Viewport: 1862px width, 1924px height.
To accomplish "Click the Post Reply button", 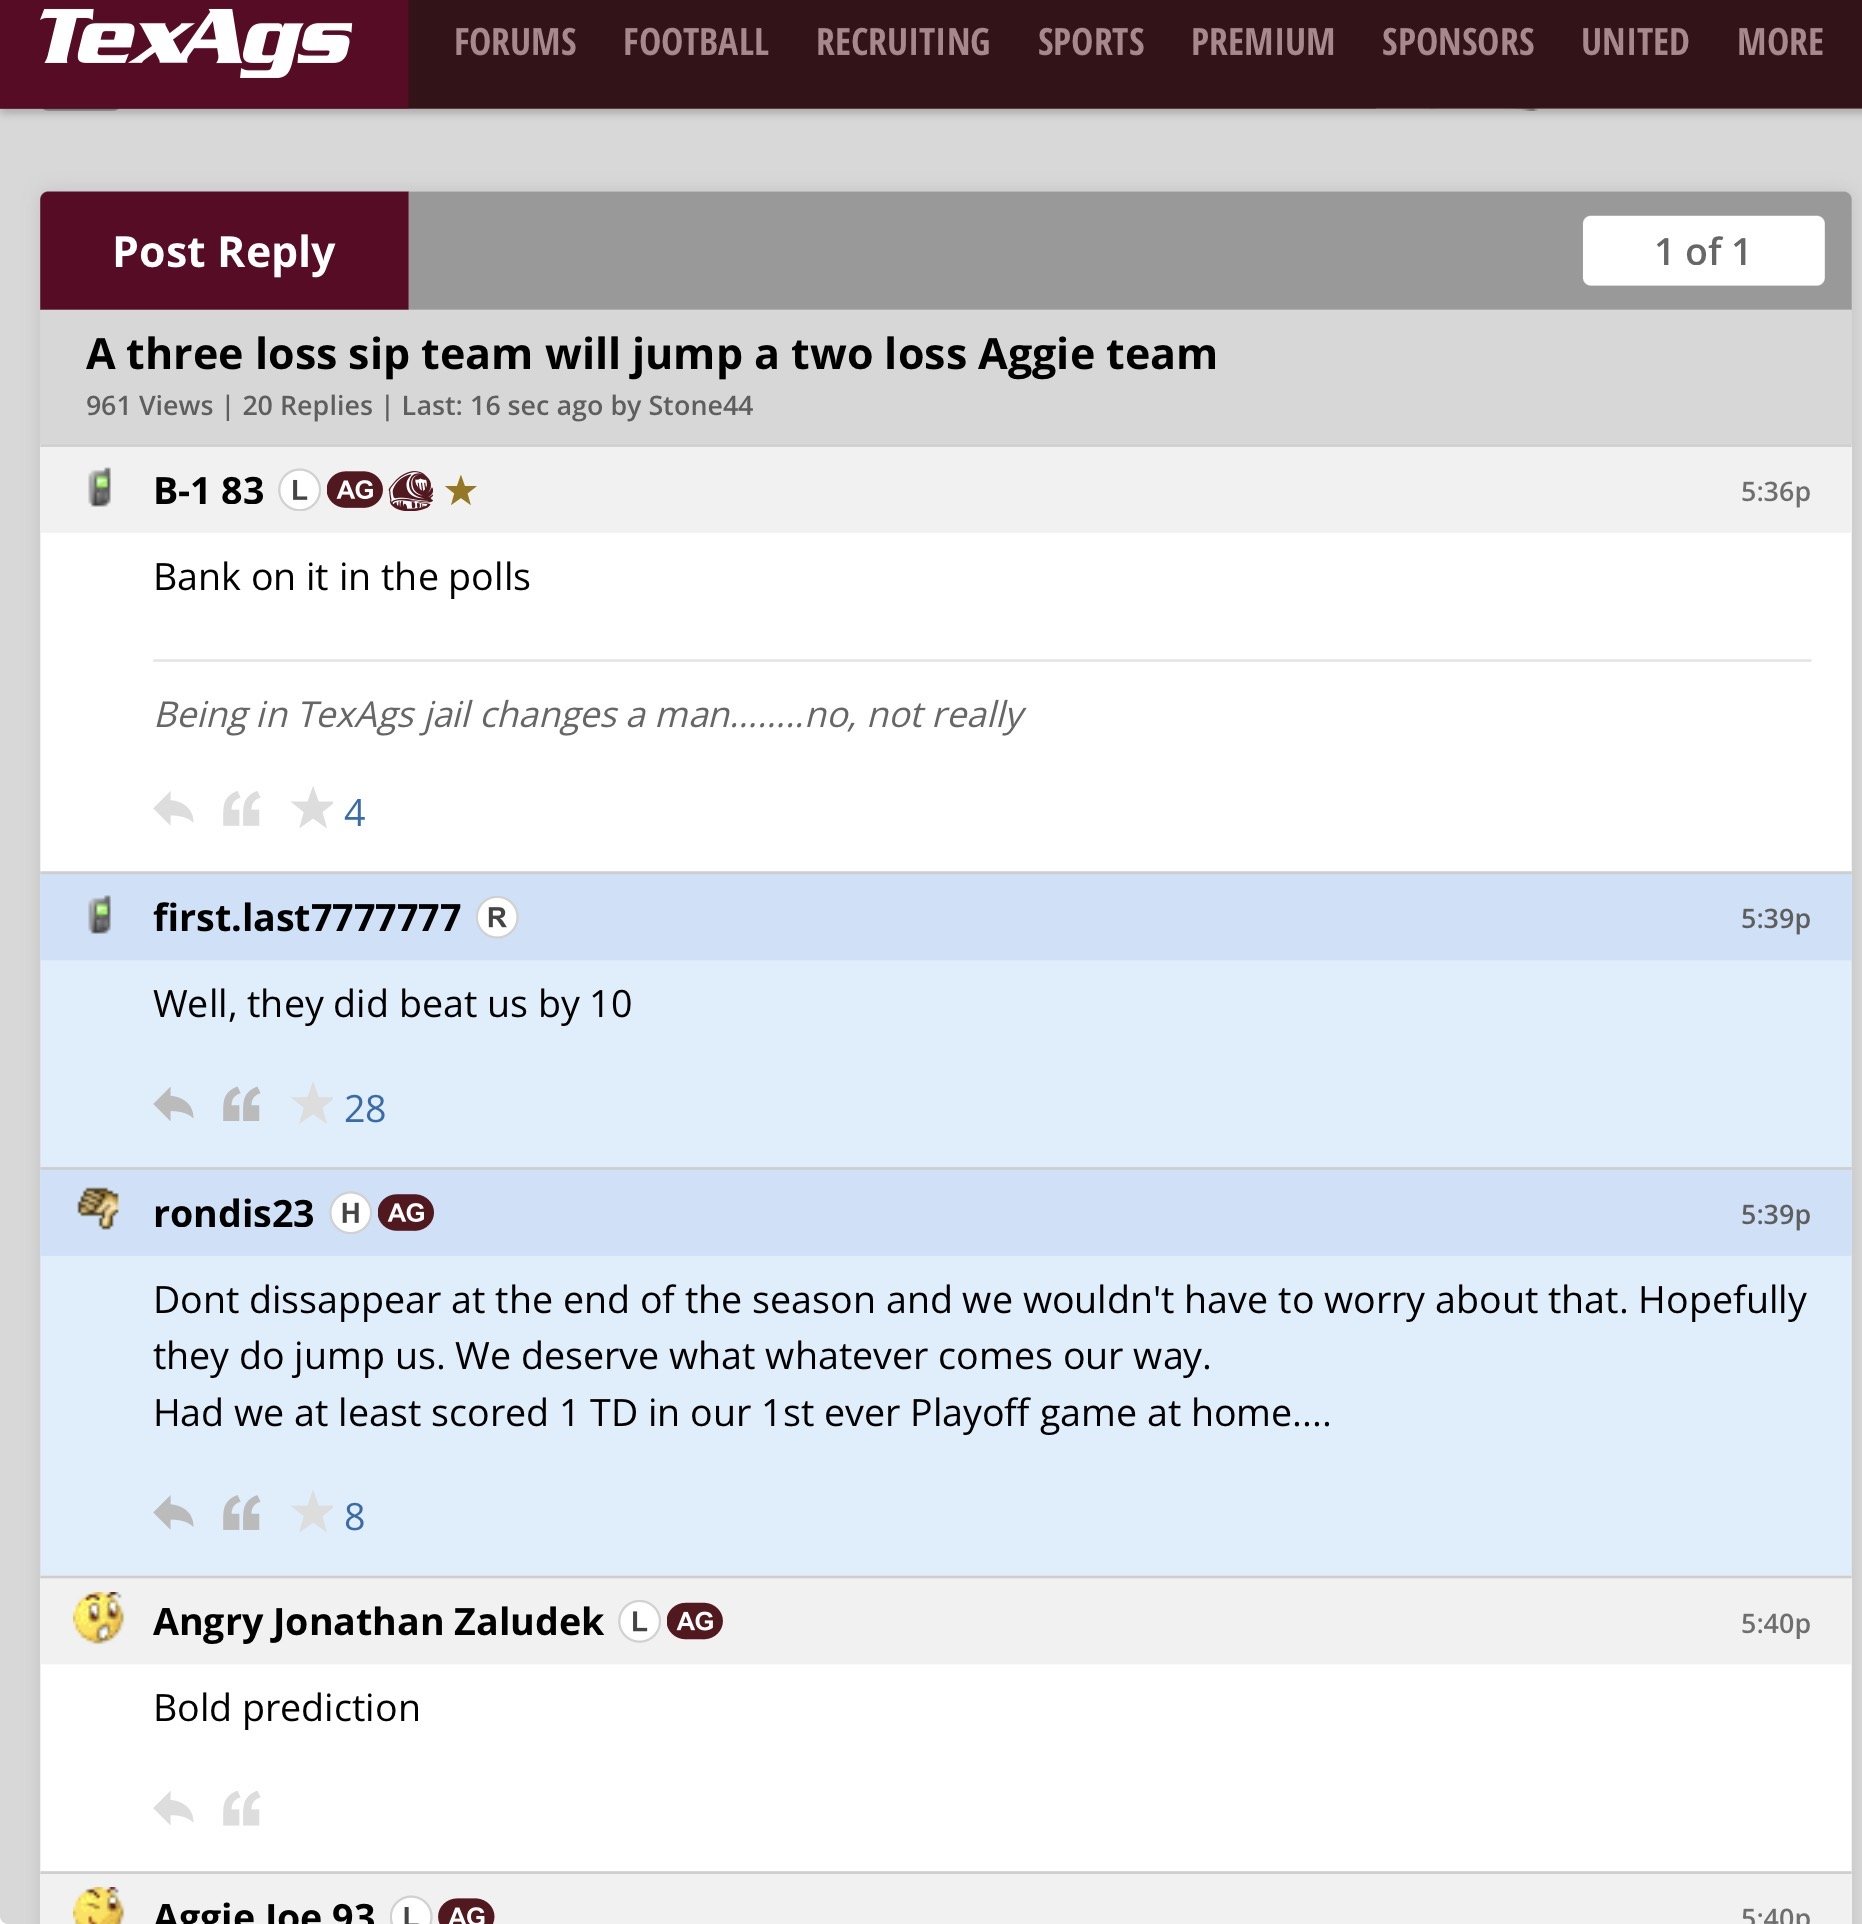I will point(224,251).
